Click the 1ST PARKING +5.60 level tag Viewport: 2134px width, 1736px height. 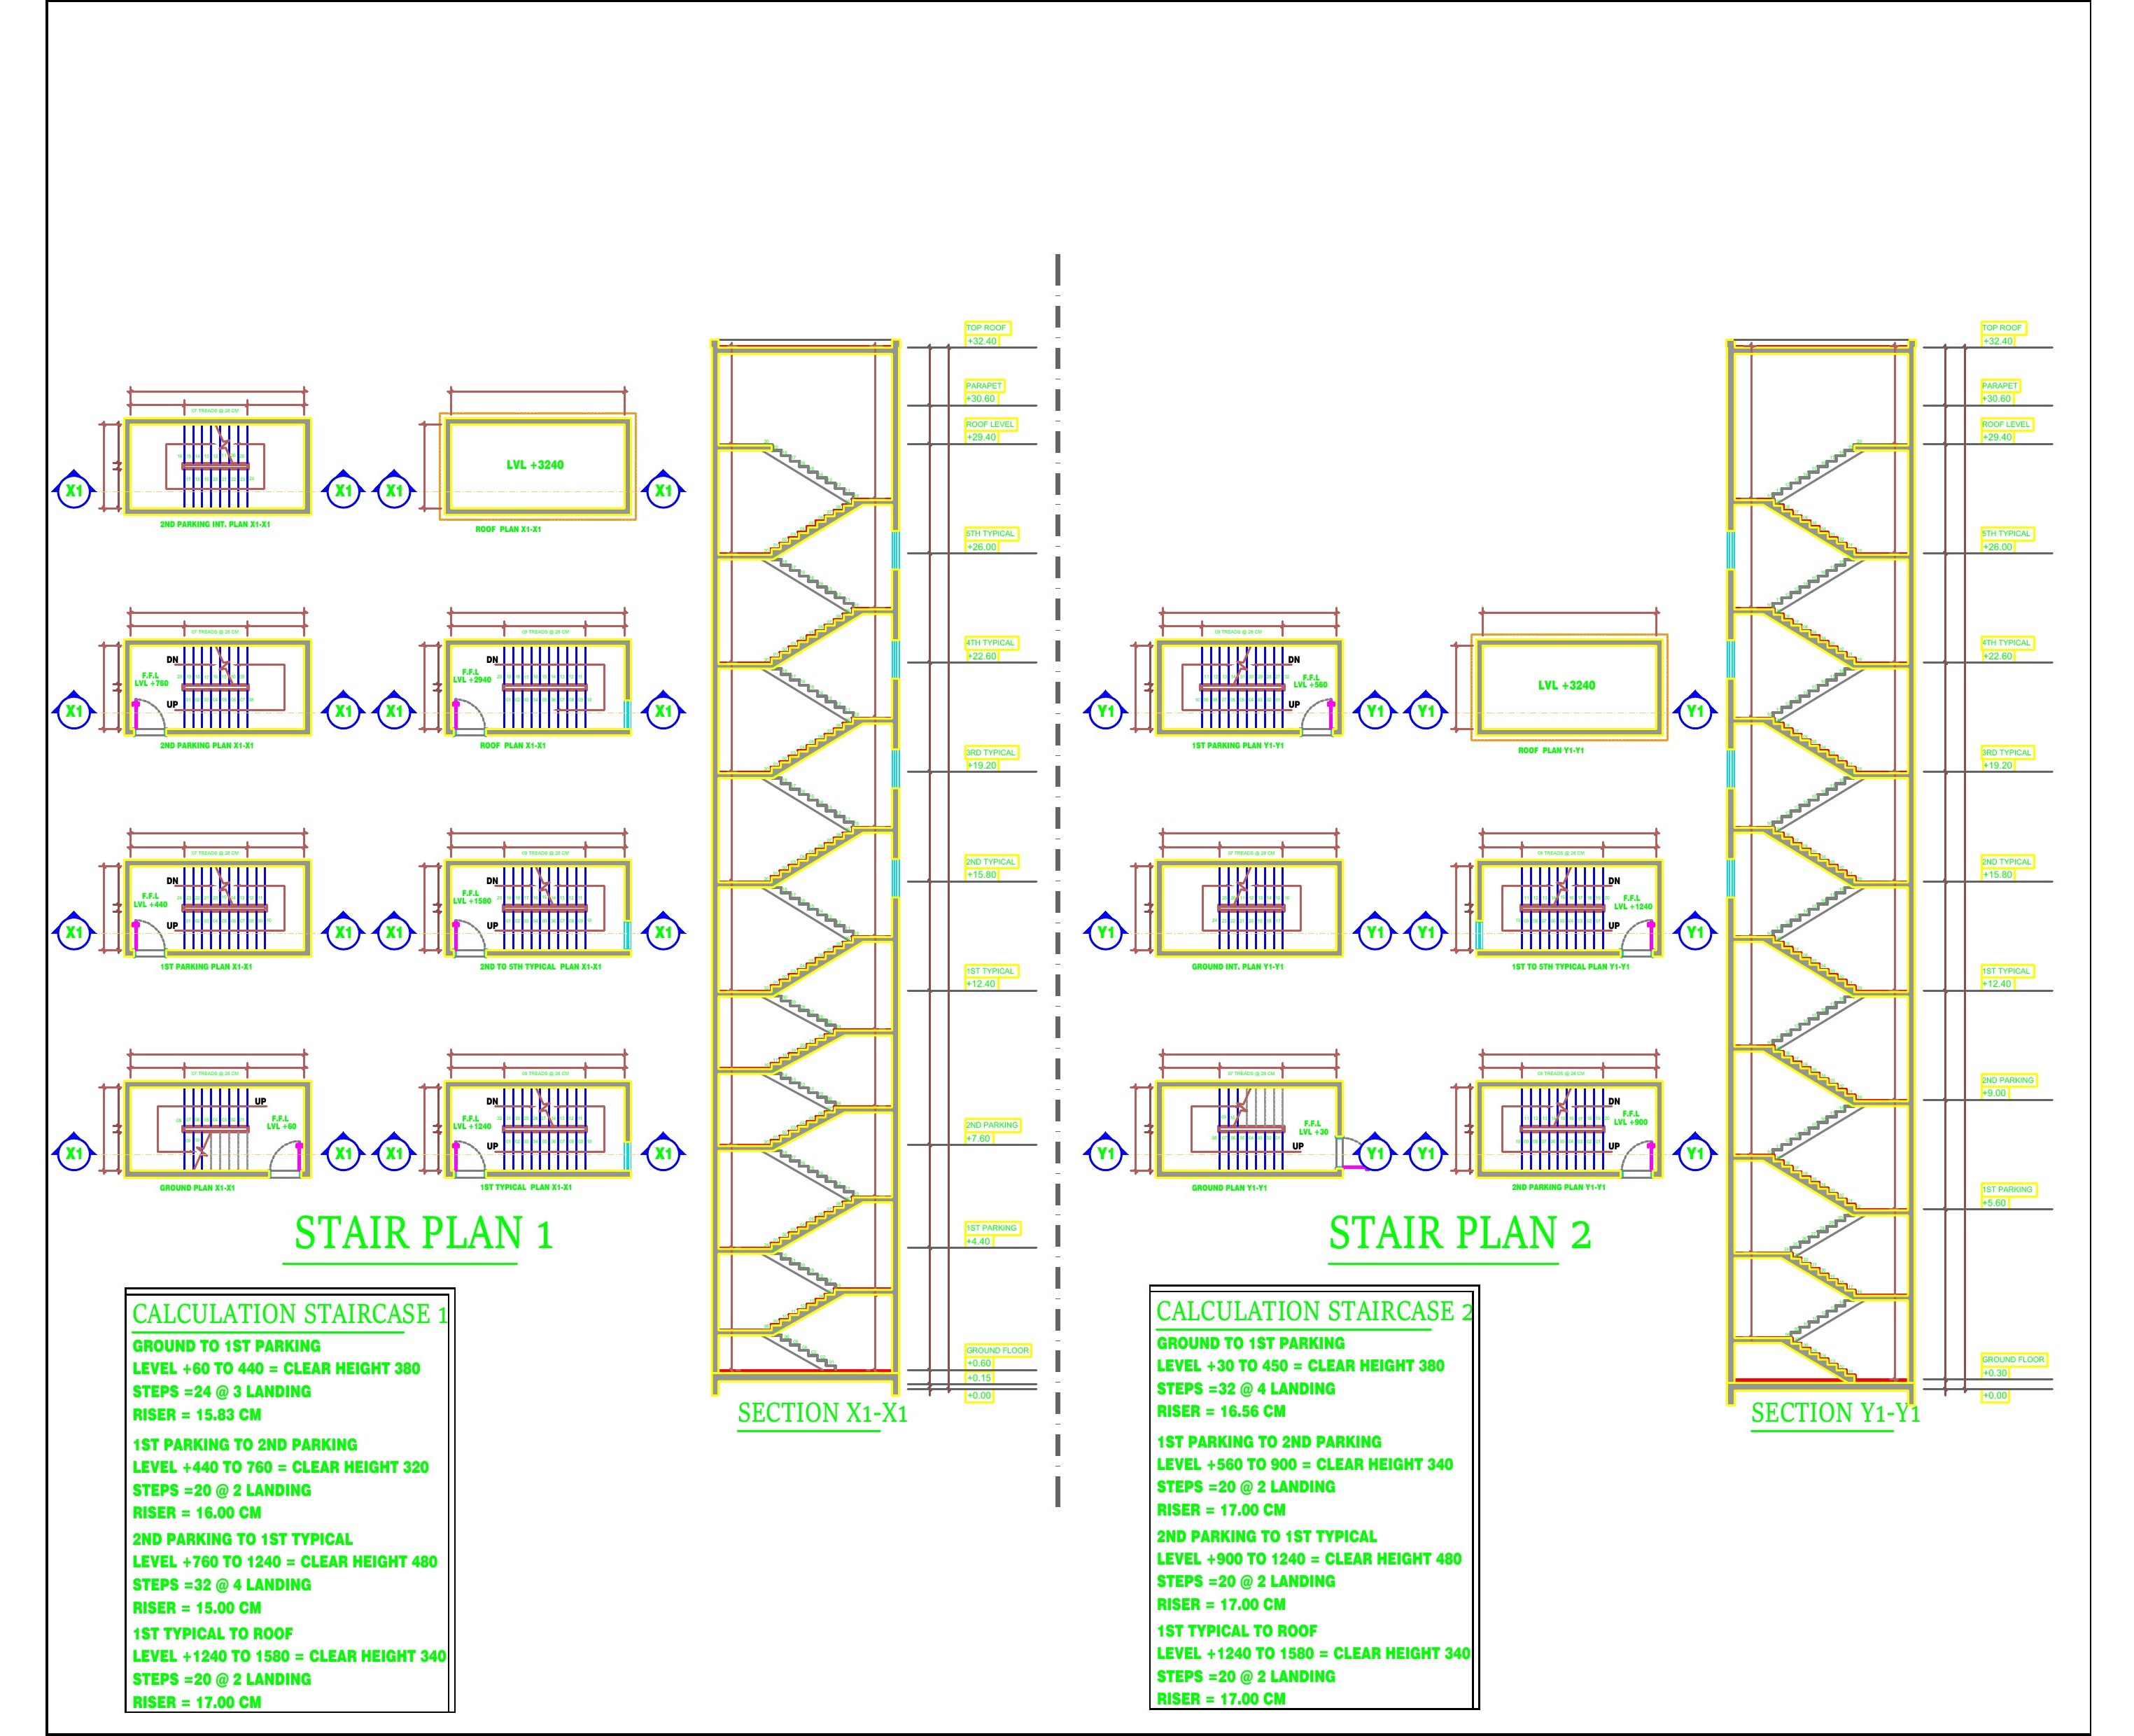(x=2008, y=1196)
